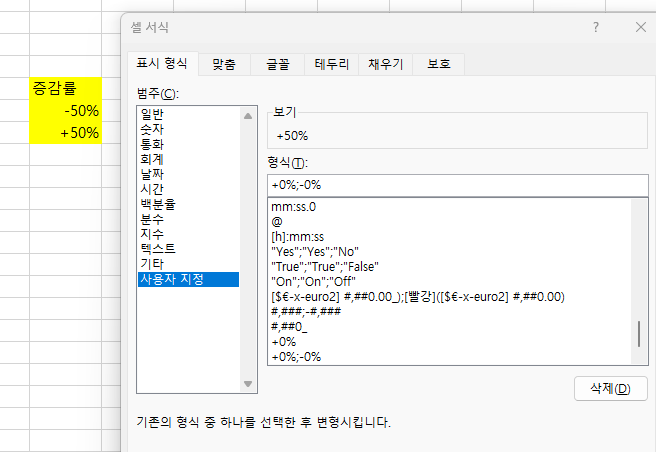Select +0% format in list
The image size is (656, 452).
click(450, 342)
